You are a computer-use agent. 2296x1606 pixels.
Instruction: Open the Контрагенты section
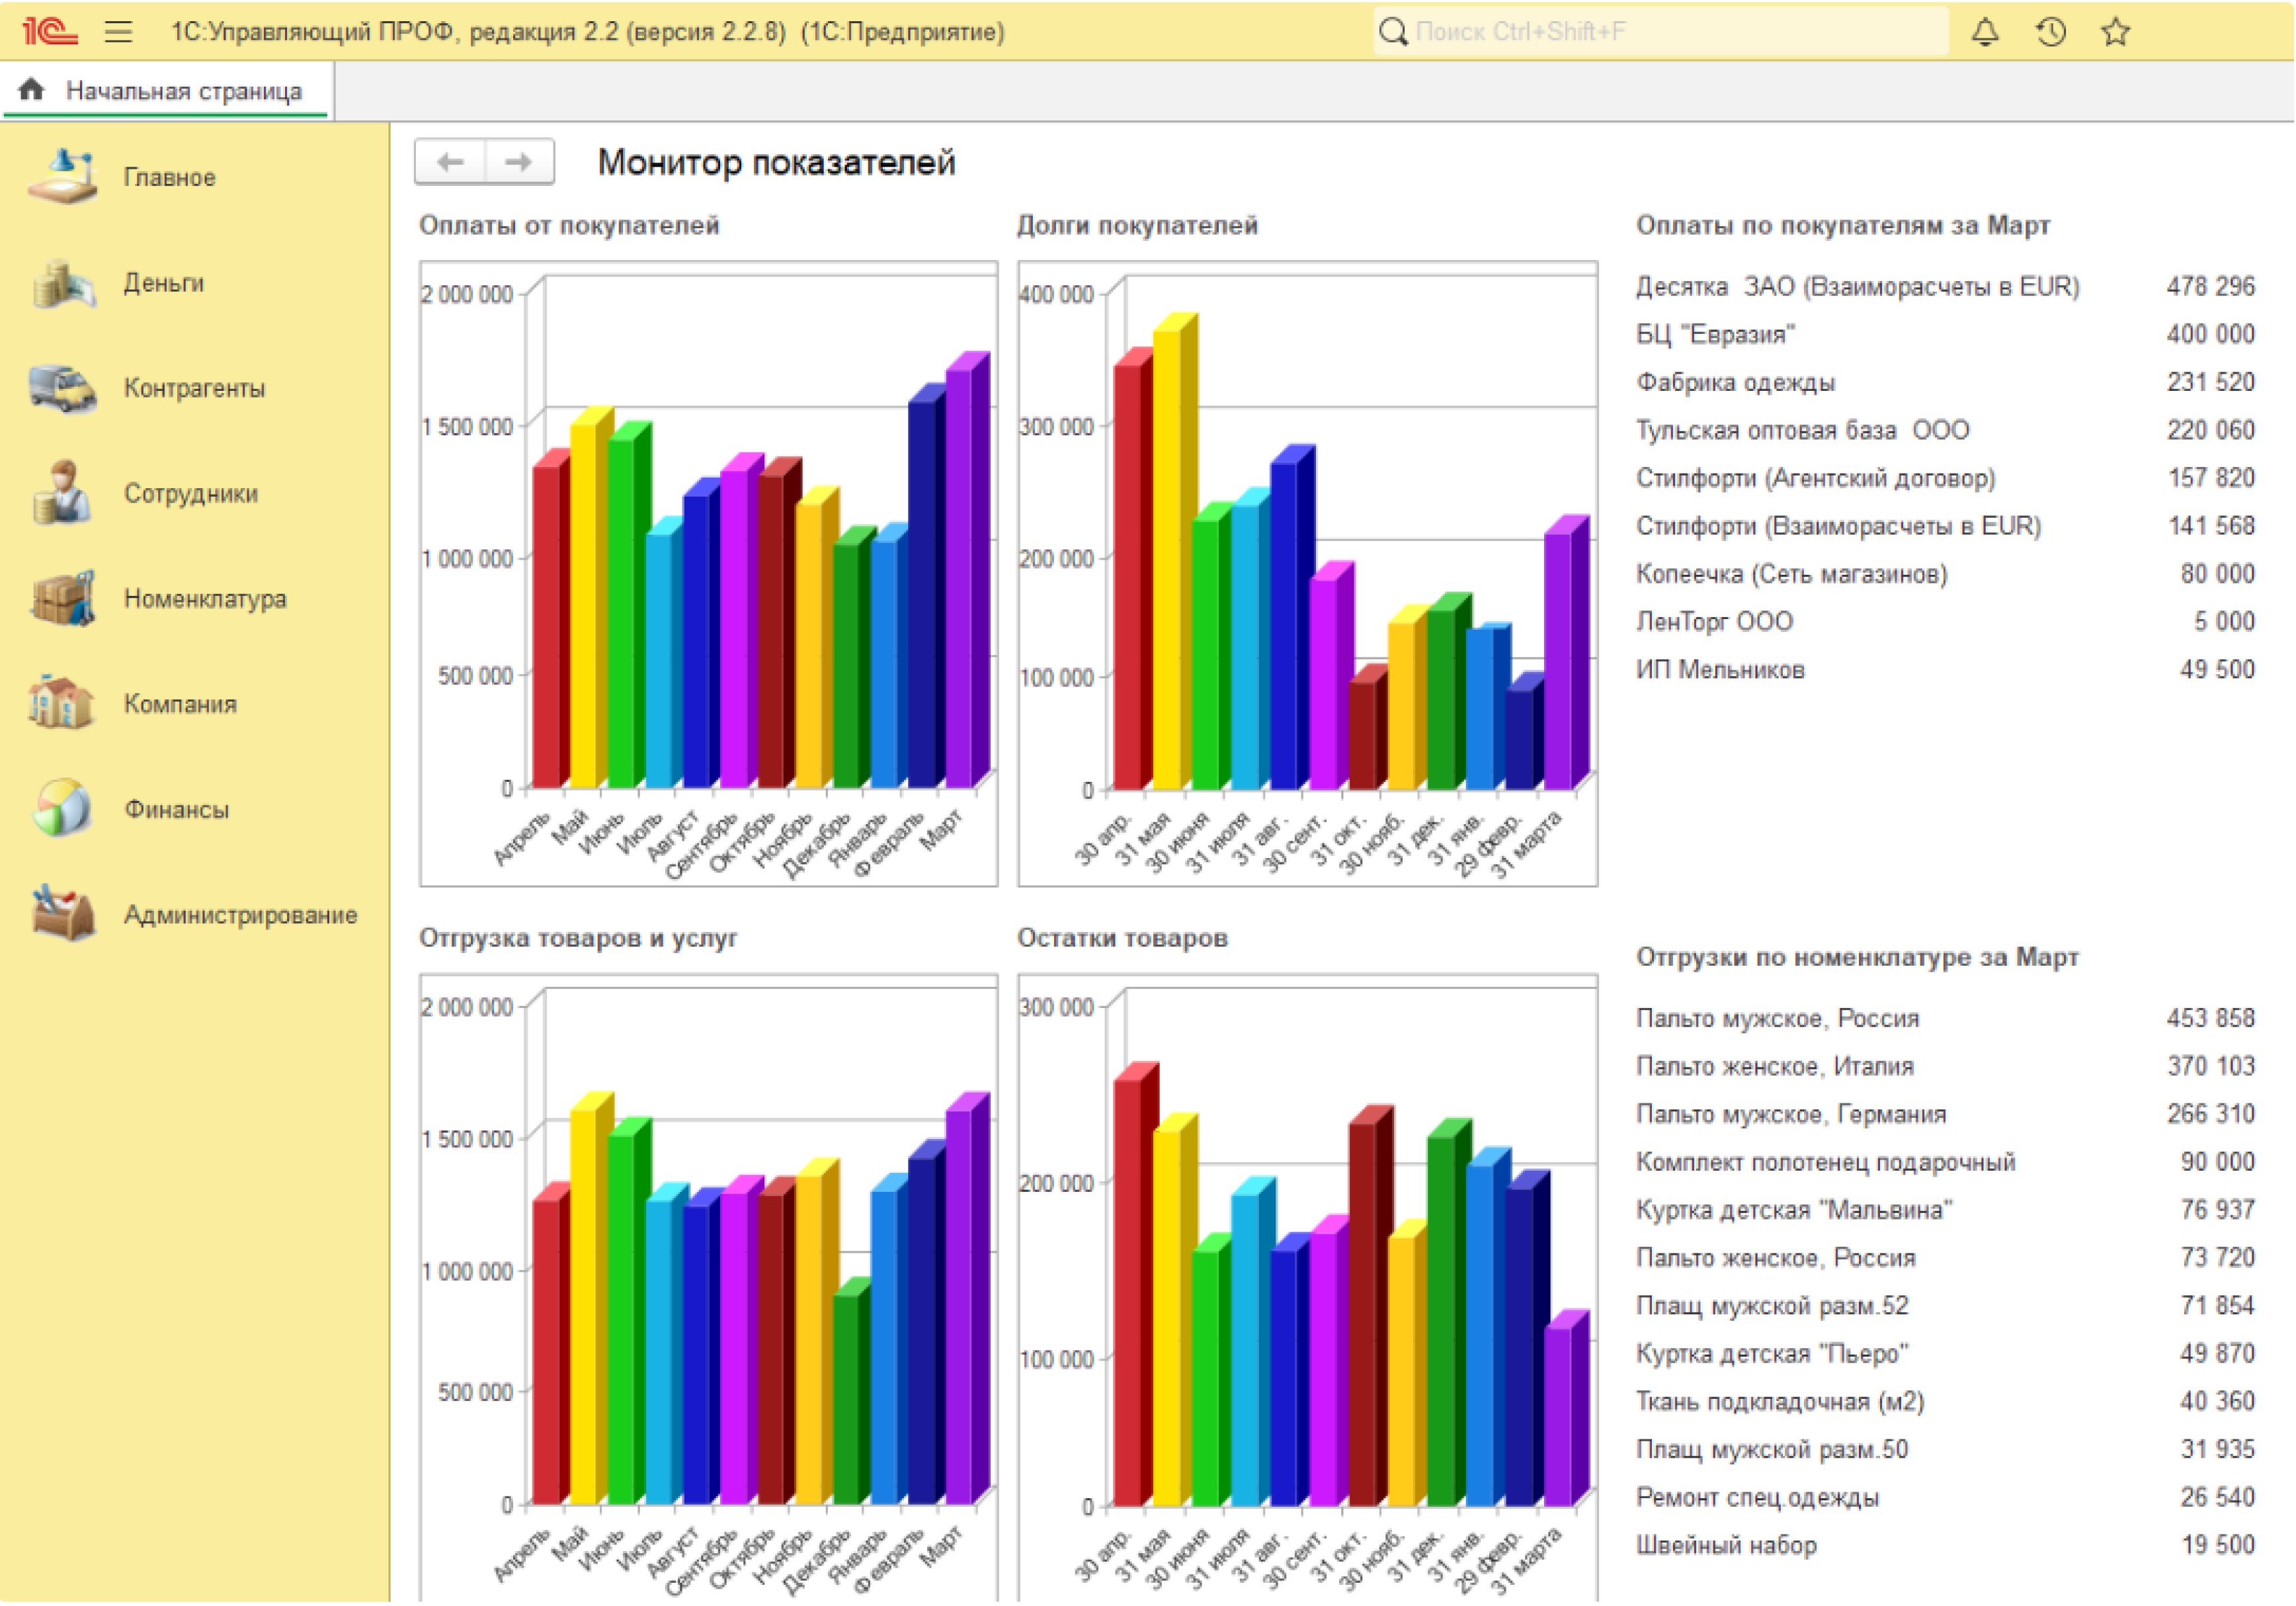coord(195,388)
